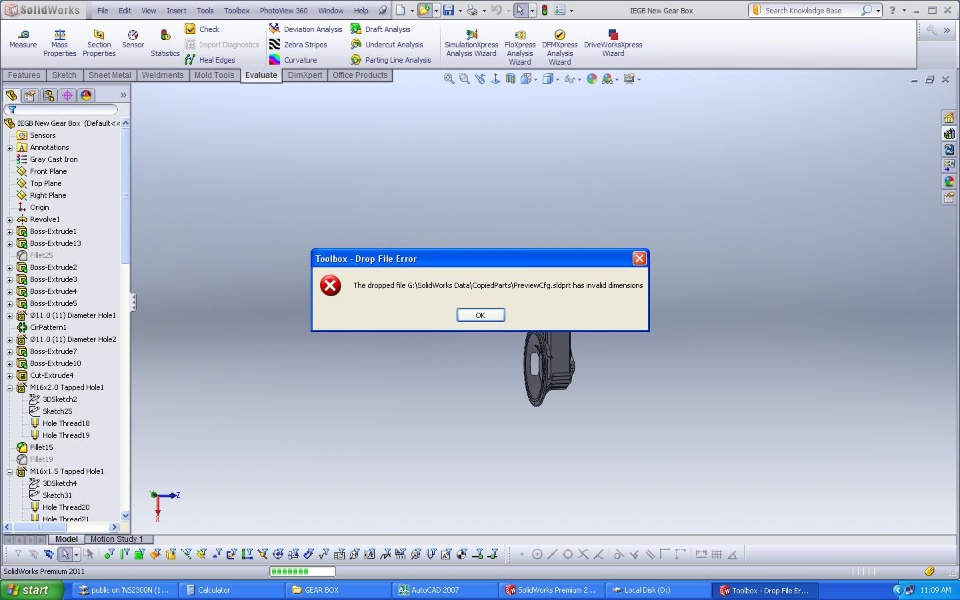Open Mass Properties

point(59,43)
